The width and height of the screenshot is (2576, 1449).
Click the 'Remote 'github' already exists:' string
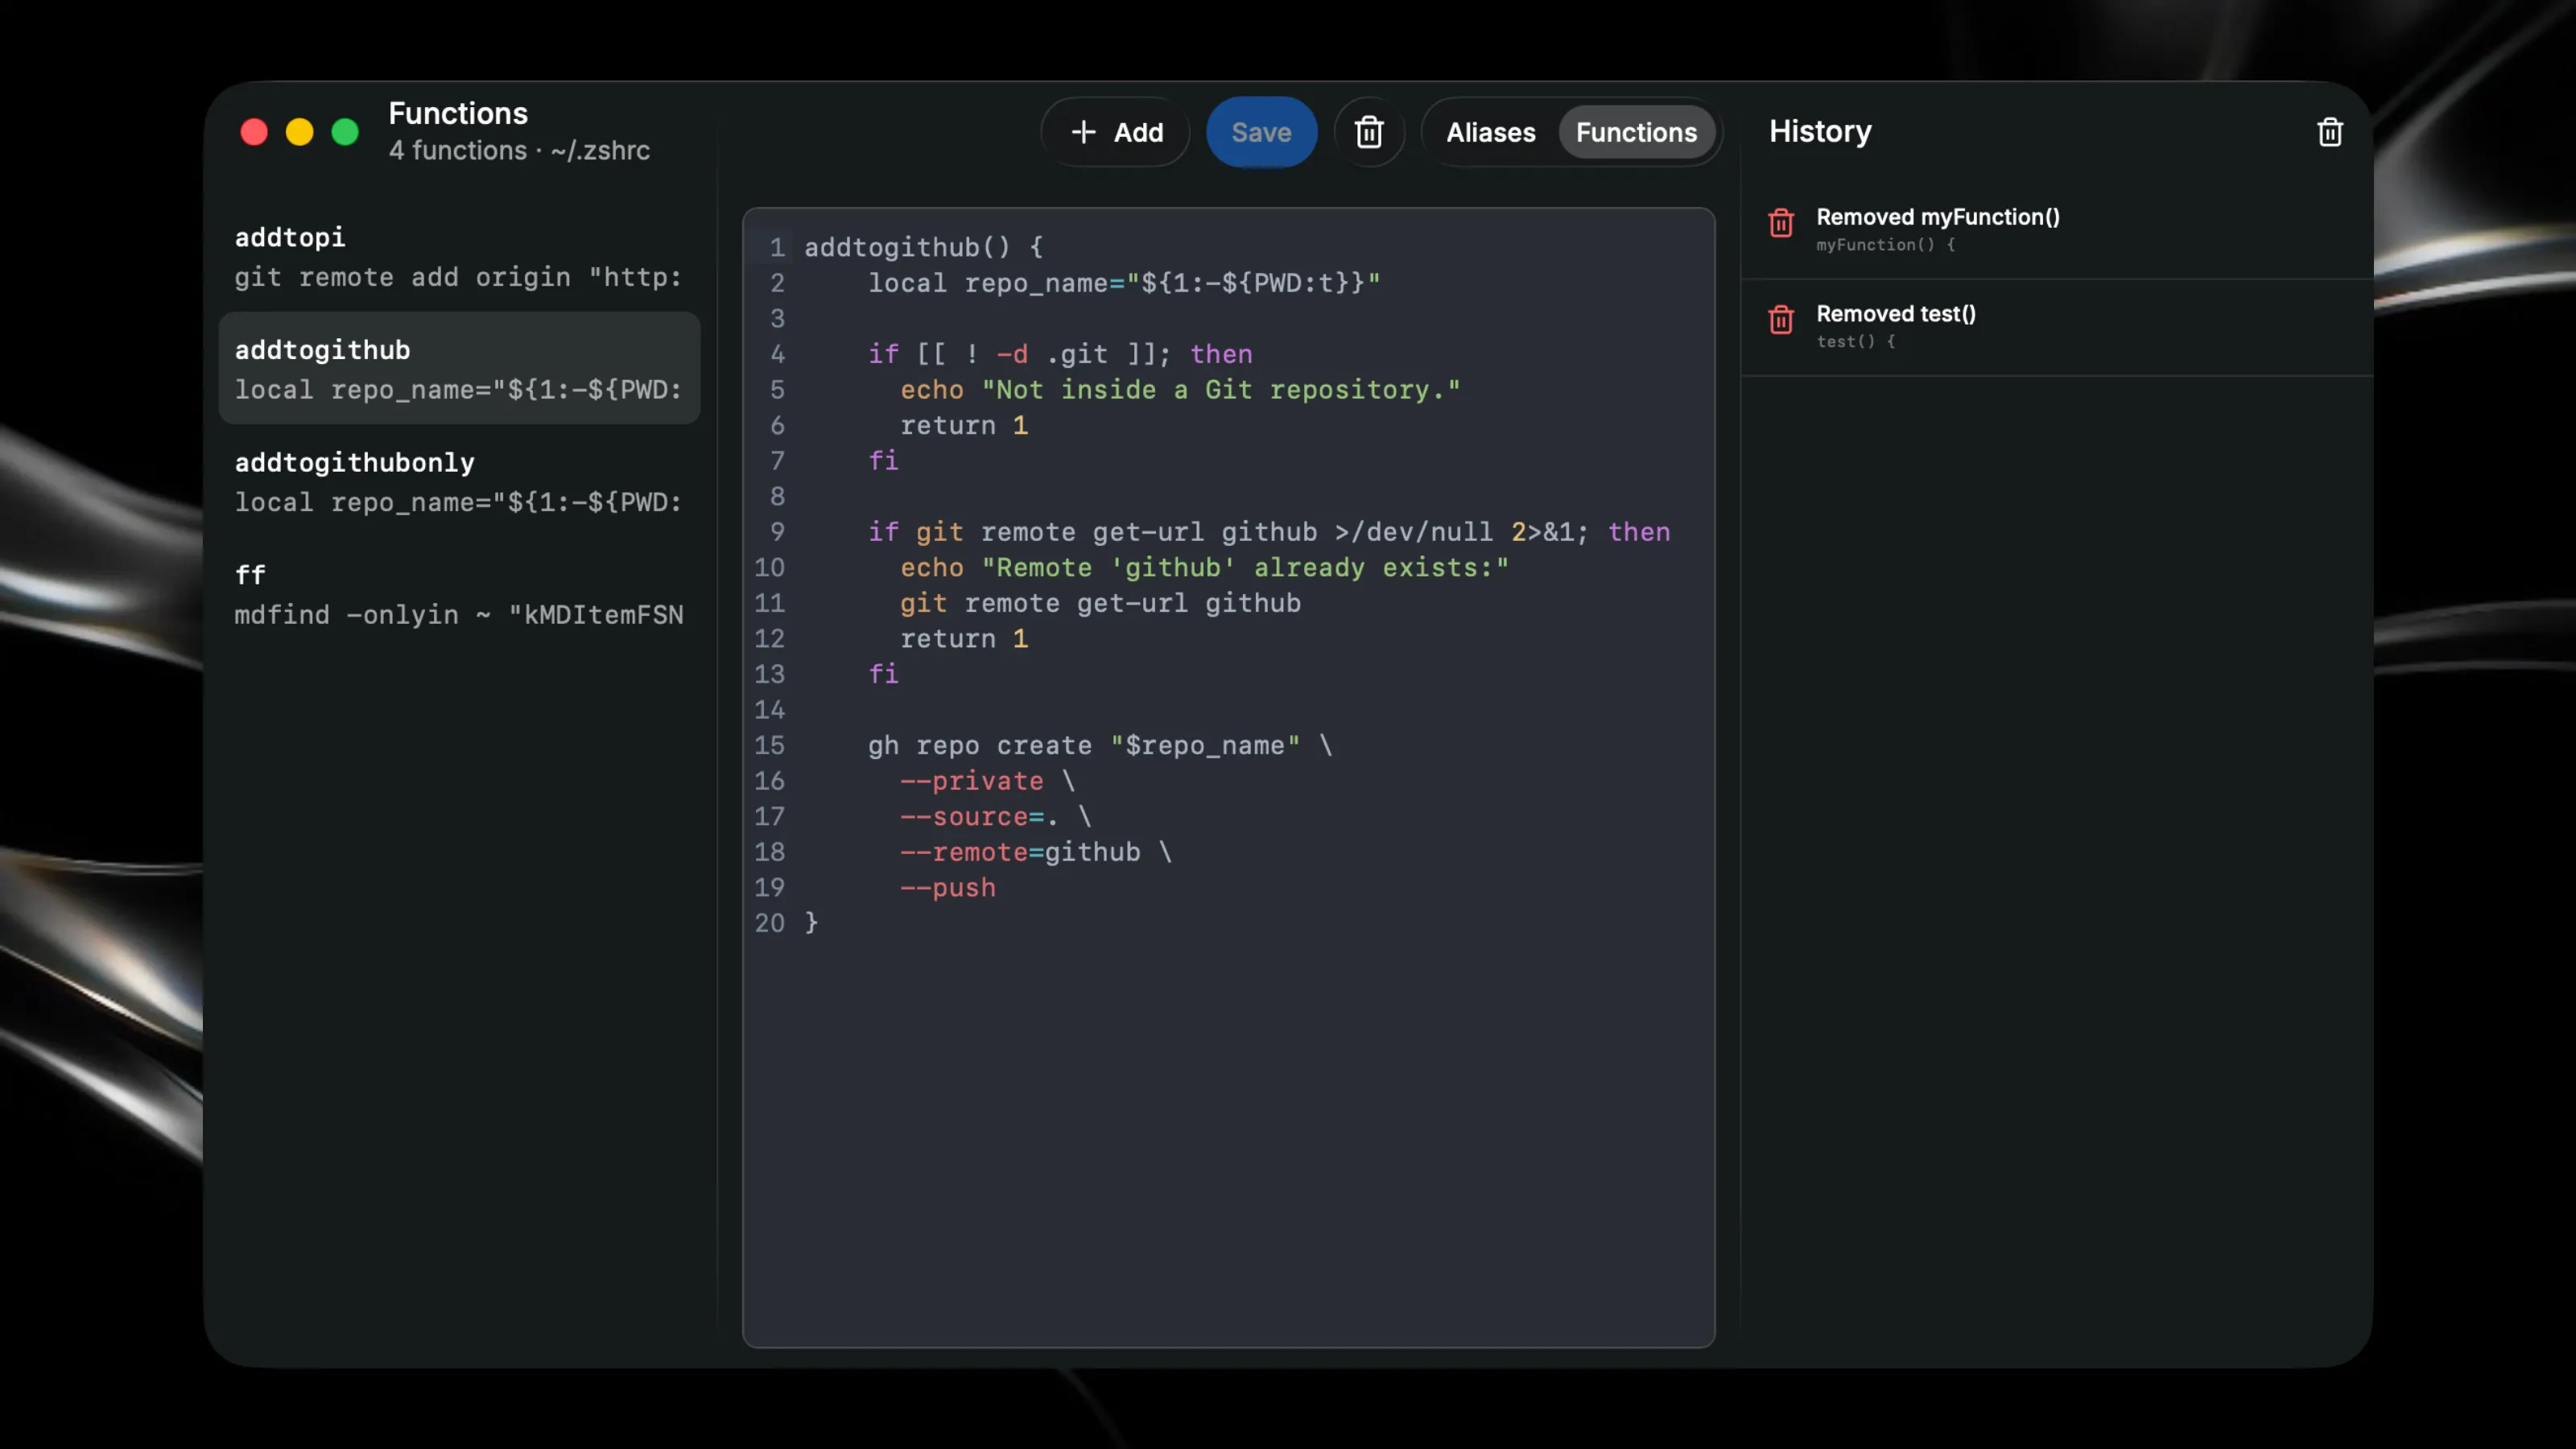(x=1244, y=567)
